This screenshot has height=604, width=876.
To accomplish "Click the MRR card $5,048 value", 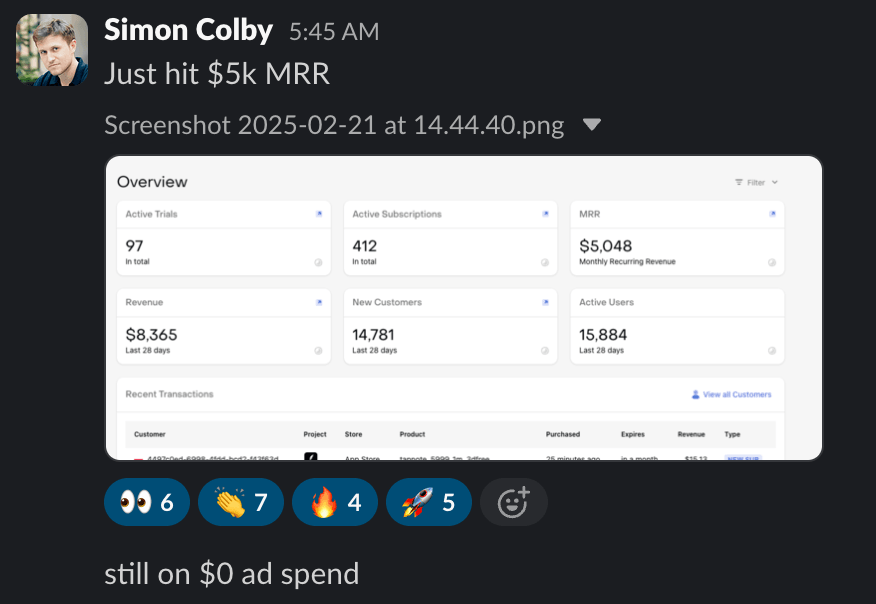I will click(606, 245).
